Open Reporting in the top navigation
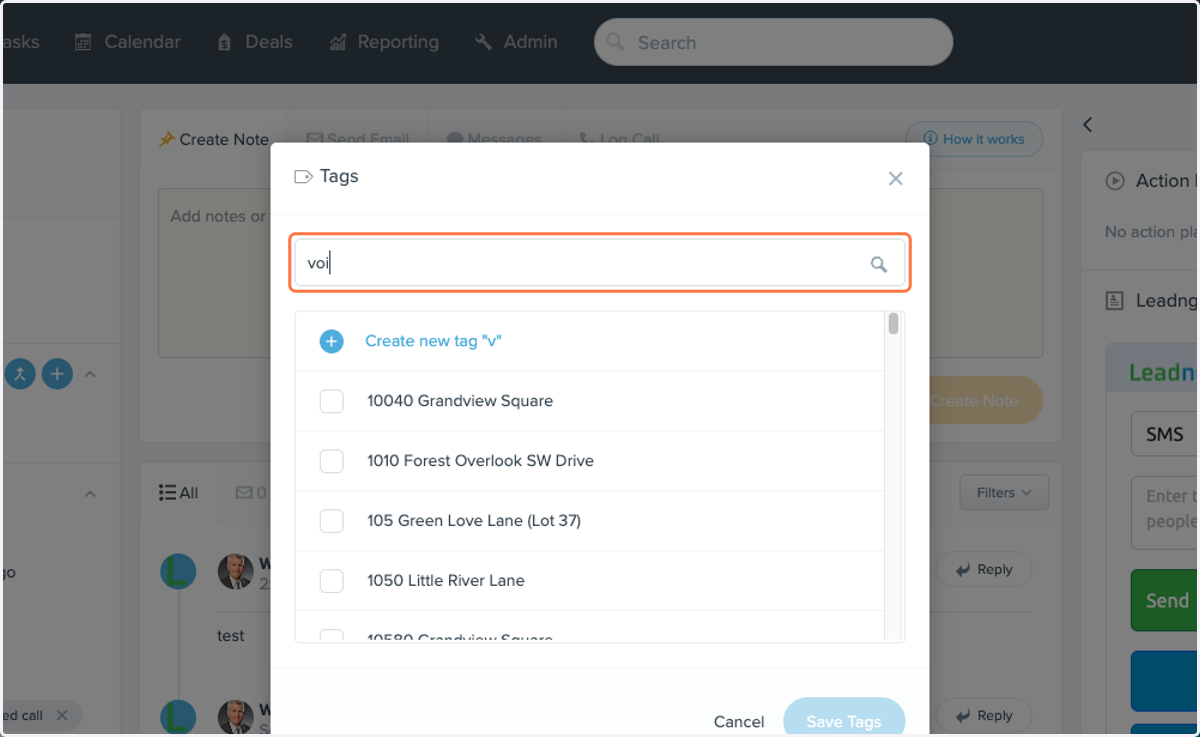 click(x=384, y=42)
